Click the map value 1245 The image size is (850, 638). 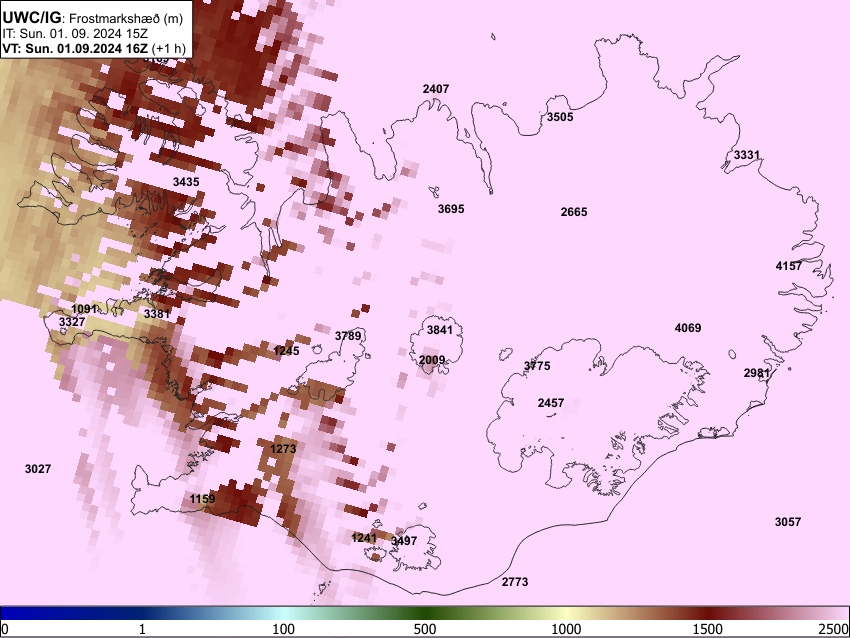(286, 351)
